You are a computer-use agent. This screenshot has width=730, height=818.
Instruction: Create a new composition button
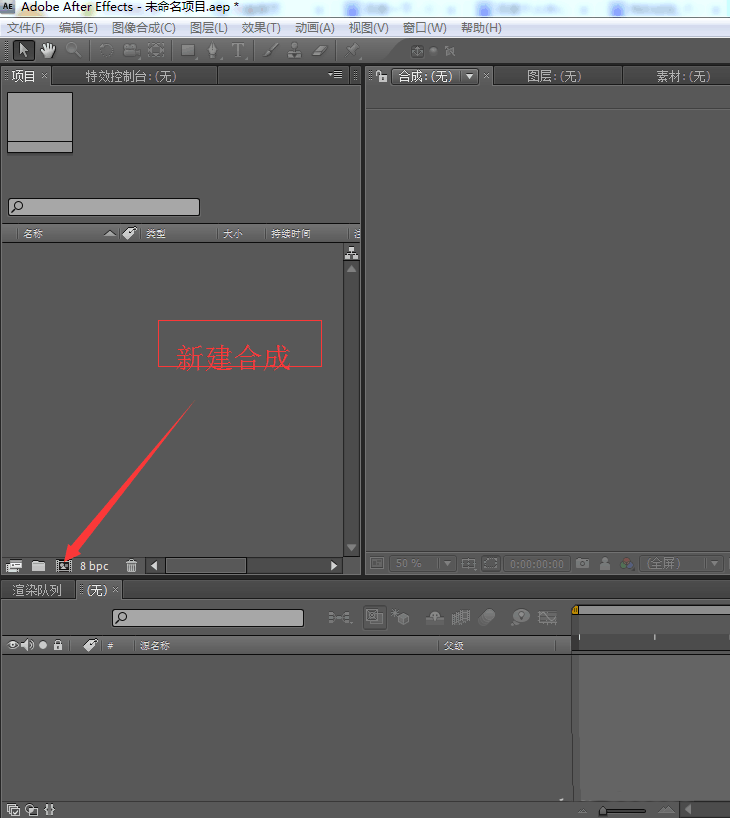point(64,566)
